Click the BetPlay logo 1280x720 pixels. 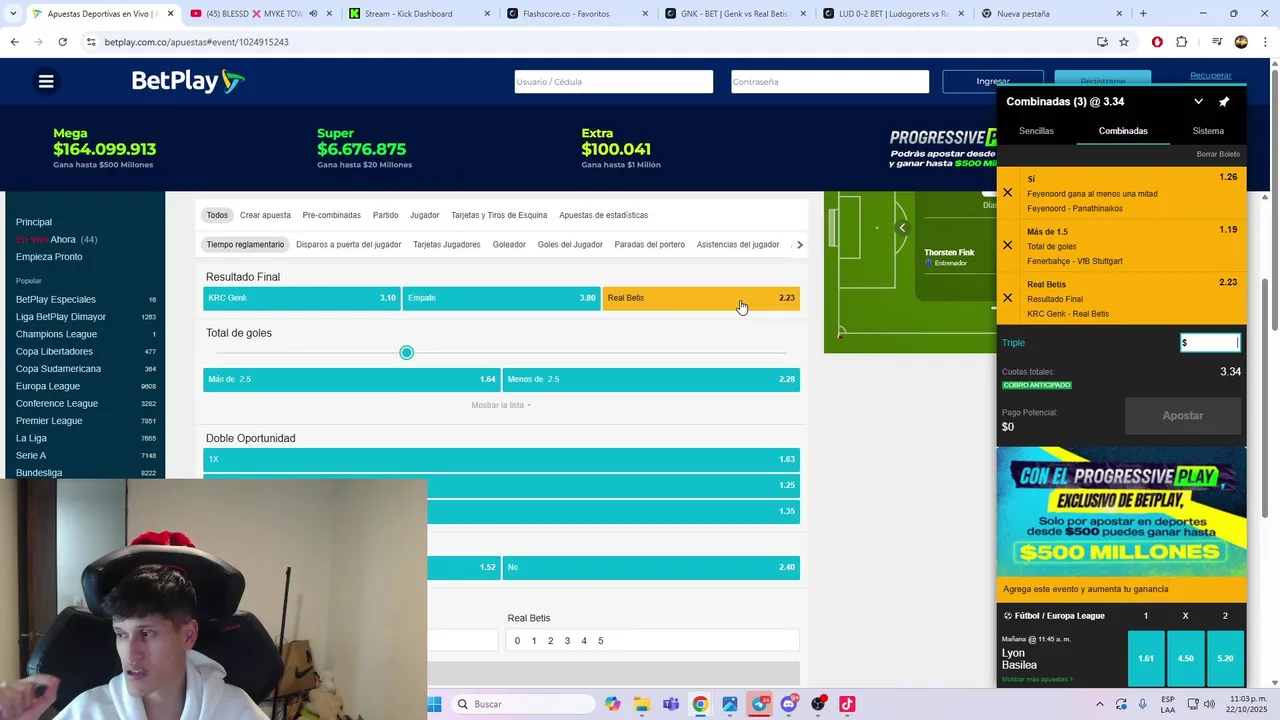[188, 81]
